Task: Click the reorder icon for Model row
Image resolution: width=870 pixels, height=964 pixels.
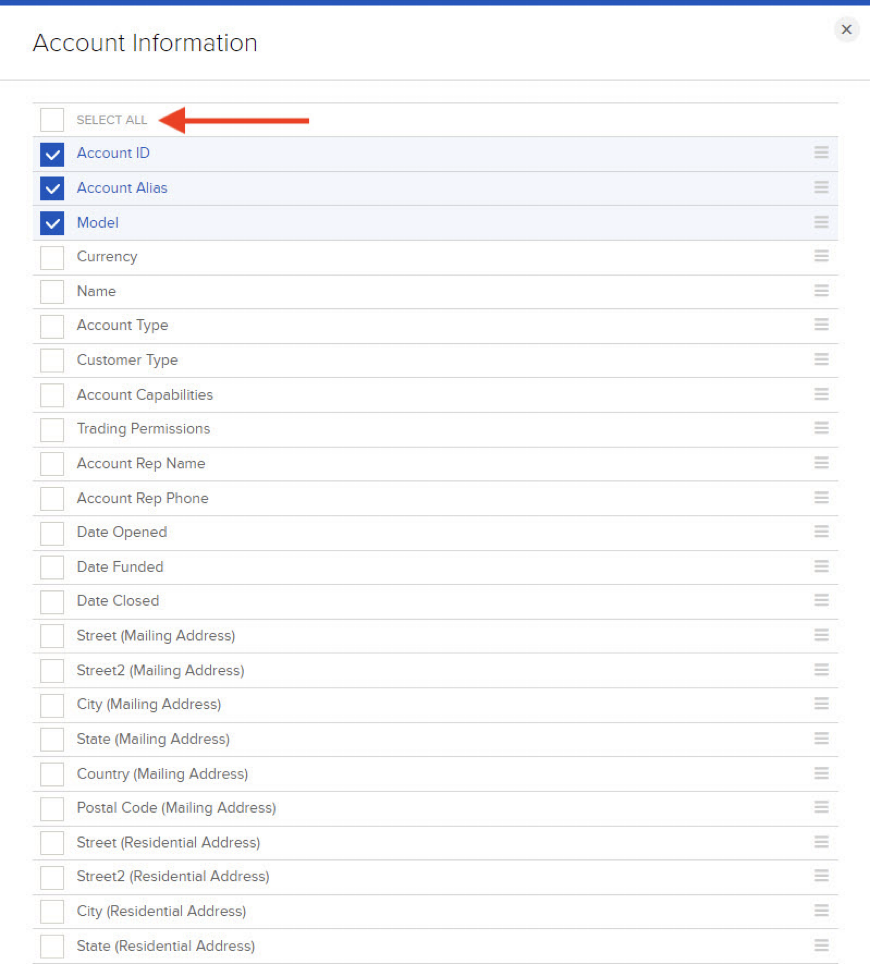Action: coord(821,222)
